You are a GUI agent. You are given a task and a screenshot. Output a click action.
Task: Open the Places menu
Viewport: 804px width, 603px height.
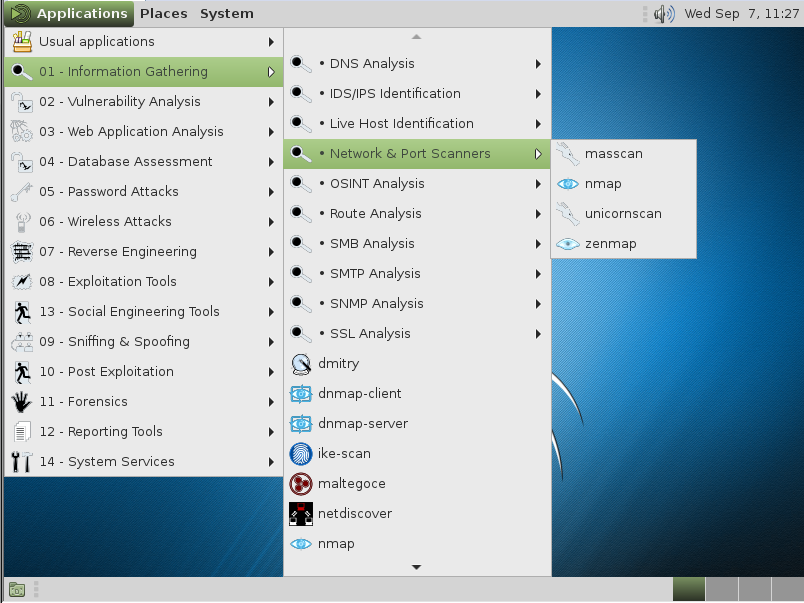point(164,13)
